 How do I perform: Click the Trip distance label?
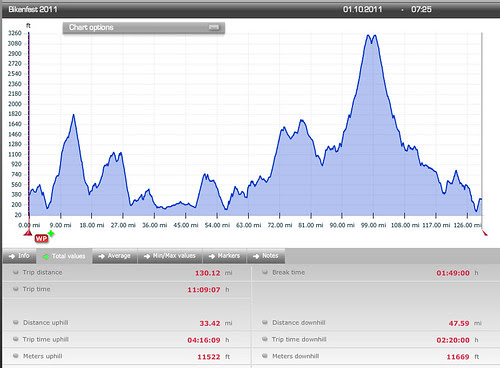tap(42, 272)
